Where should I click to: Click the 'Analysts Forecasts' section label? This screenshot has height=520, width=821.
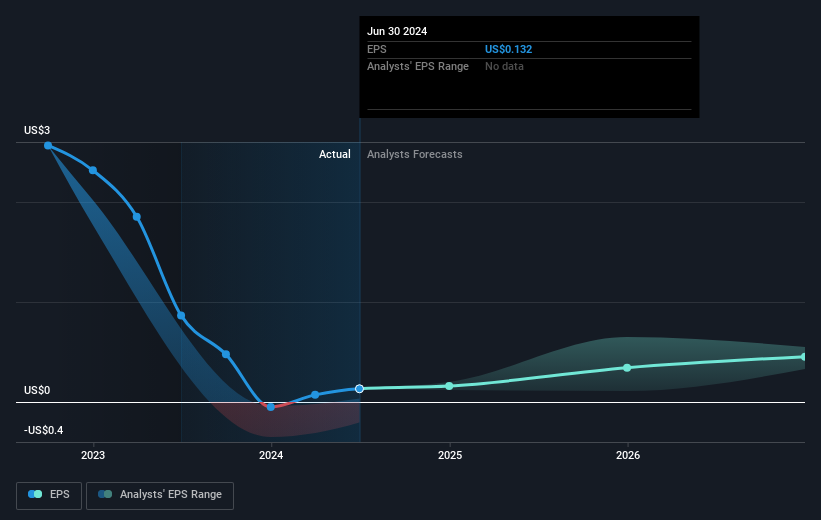pyautogui.click(x=415, y=154)
